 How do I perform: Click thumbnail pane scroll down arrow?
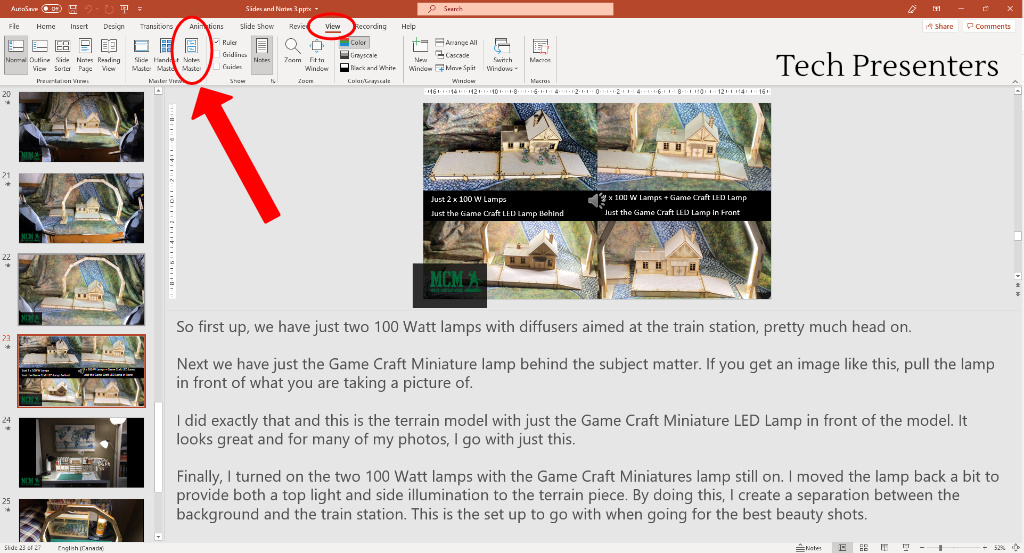[x=158, y=537]
